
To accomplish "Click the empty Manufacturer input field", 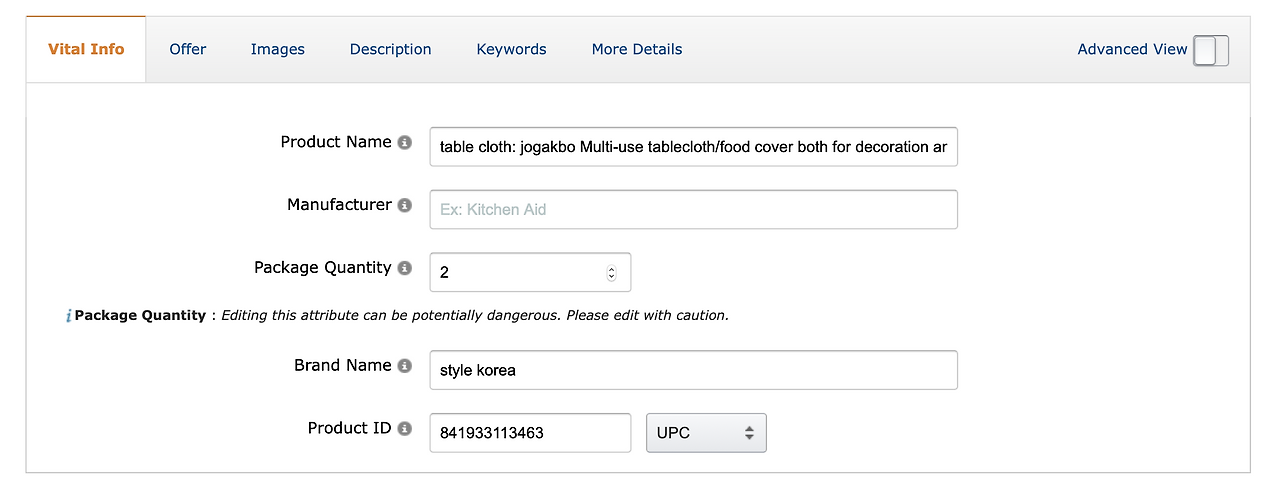I will point(693,210).
